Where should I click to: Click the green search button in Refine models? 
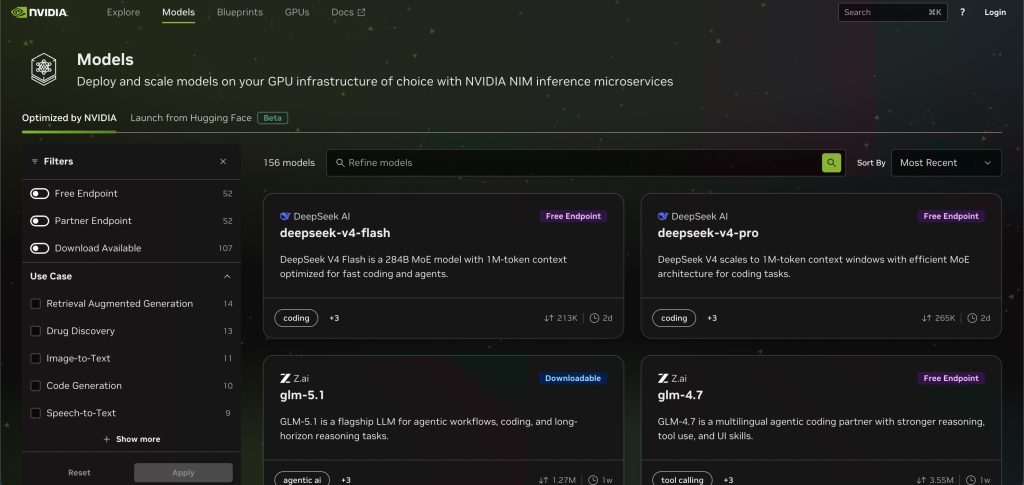pos(831,163)
